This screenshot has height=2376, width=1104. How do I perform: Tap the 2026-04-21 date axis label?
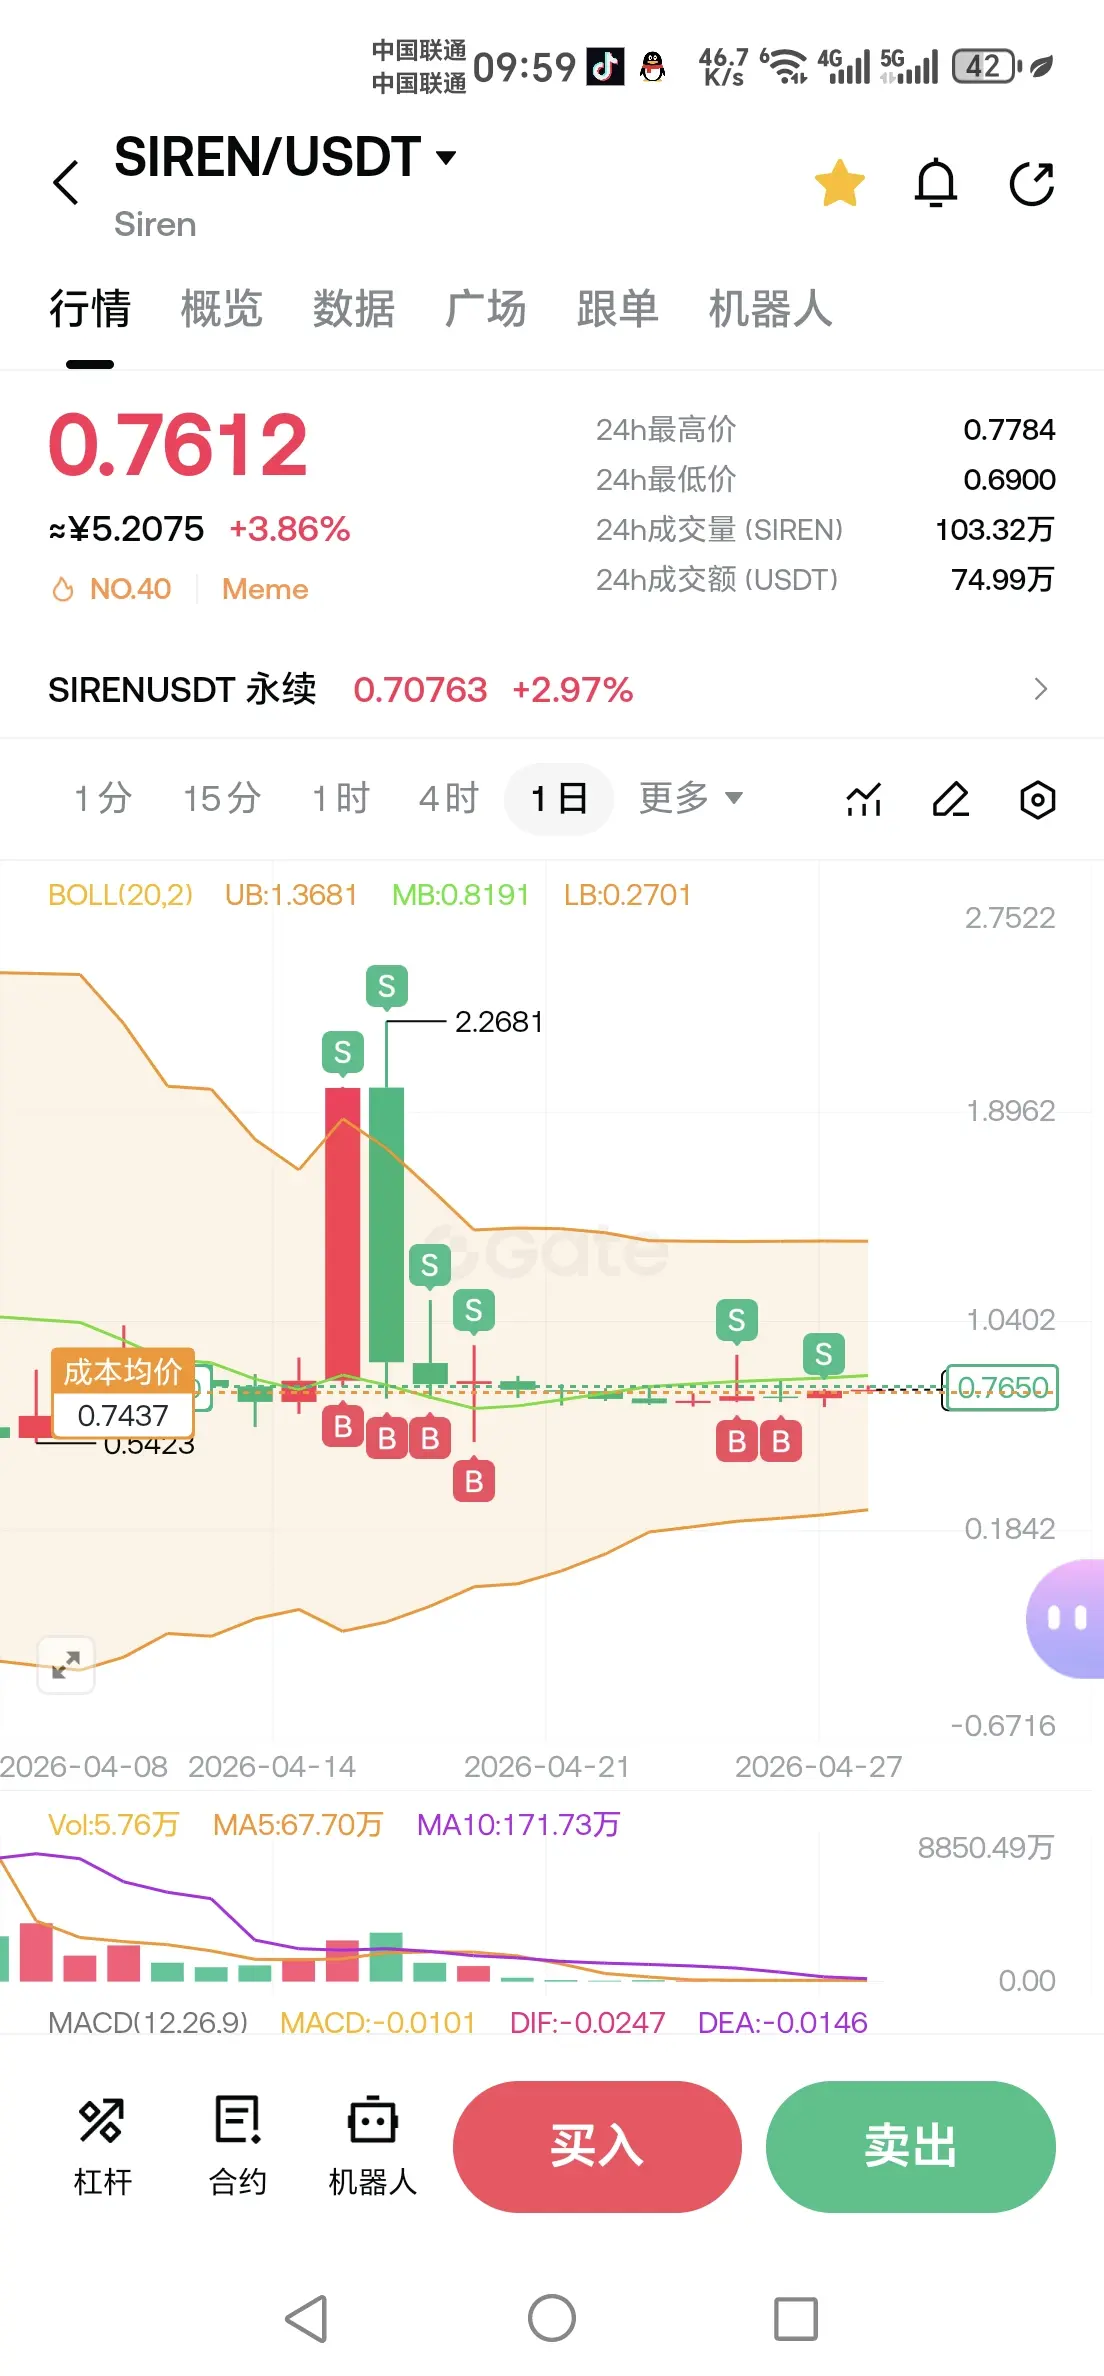click(547, 1767)
